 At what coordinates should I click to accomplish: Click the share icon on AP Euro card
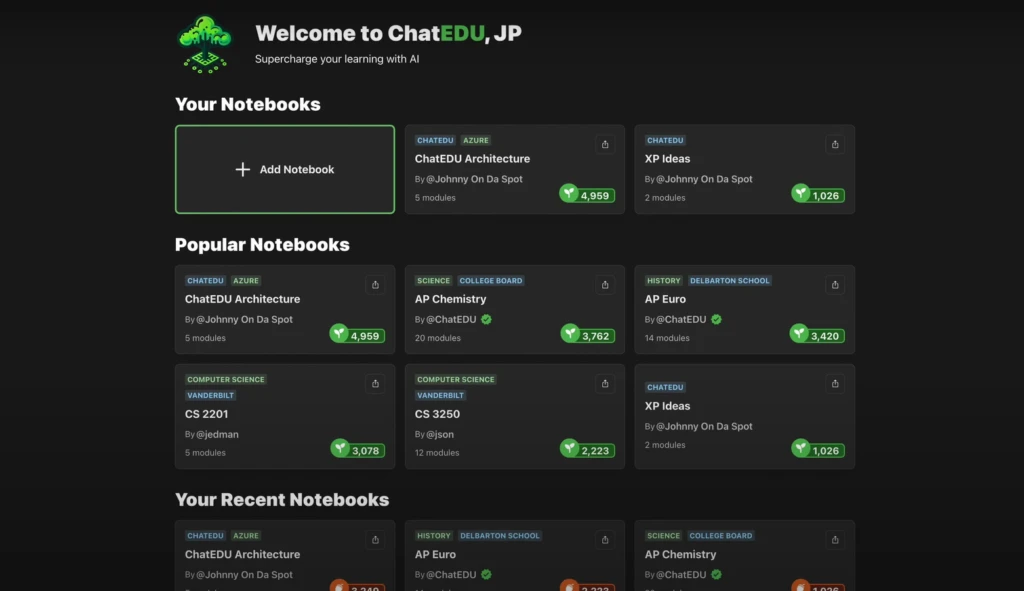[x=835, y=285]
